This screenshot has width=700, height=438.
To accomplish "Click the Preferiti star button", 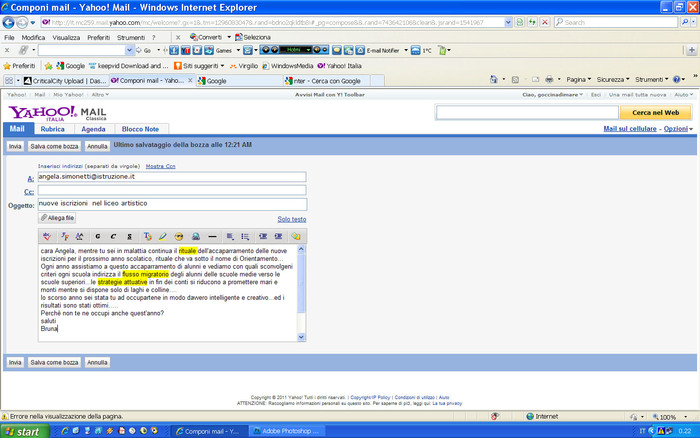I will point(19,66).
